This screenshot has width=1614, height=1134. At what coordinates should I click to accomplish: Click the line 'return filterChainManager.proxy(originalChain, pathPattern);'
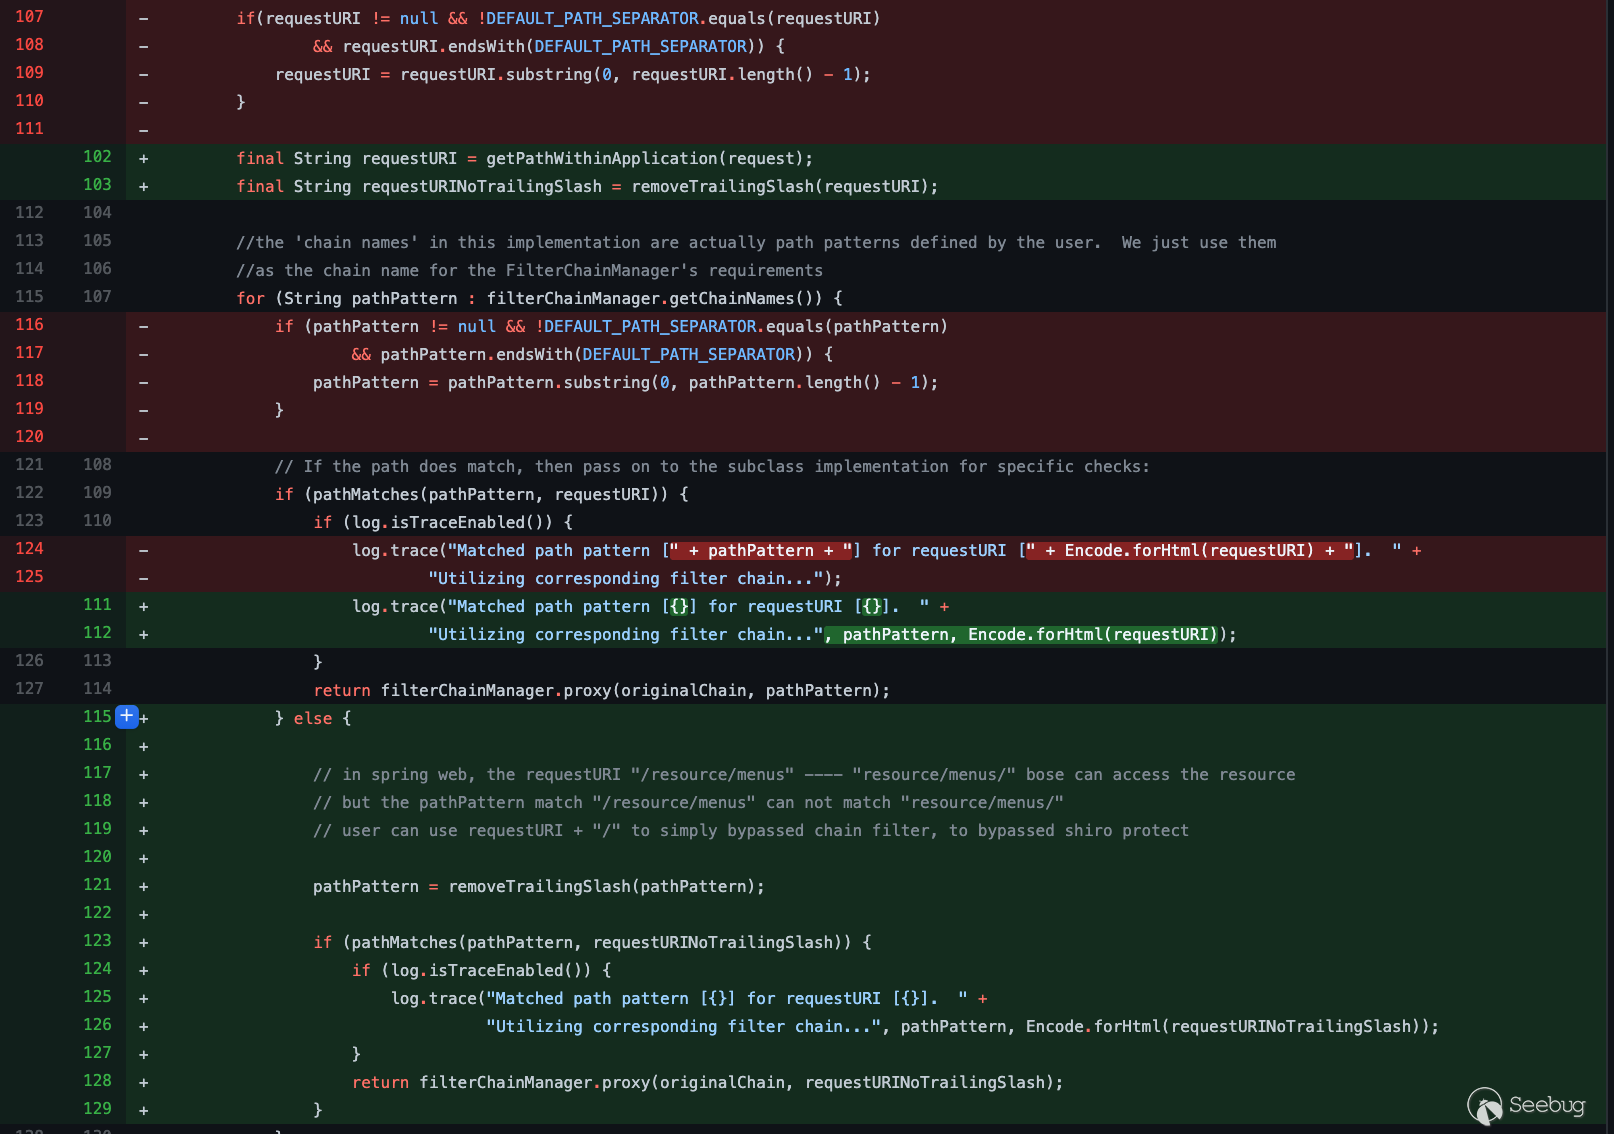pos(601,690)
